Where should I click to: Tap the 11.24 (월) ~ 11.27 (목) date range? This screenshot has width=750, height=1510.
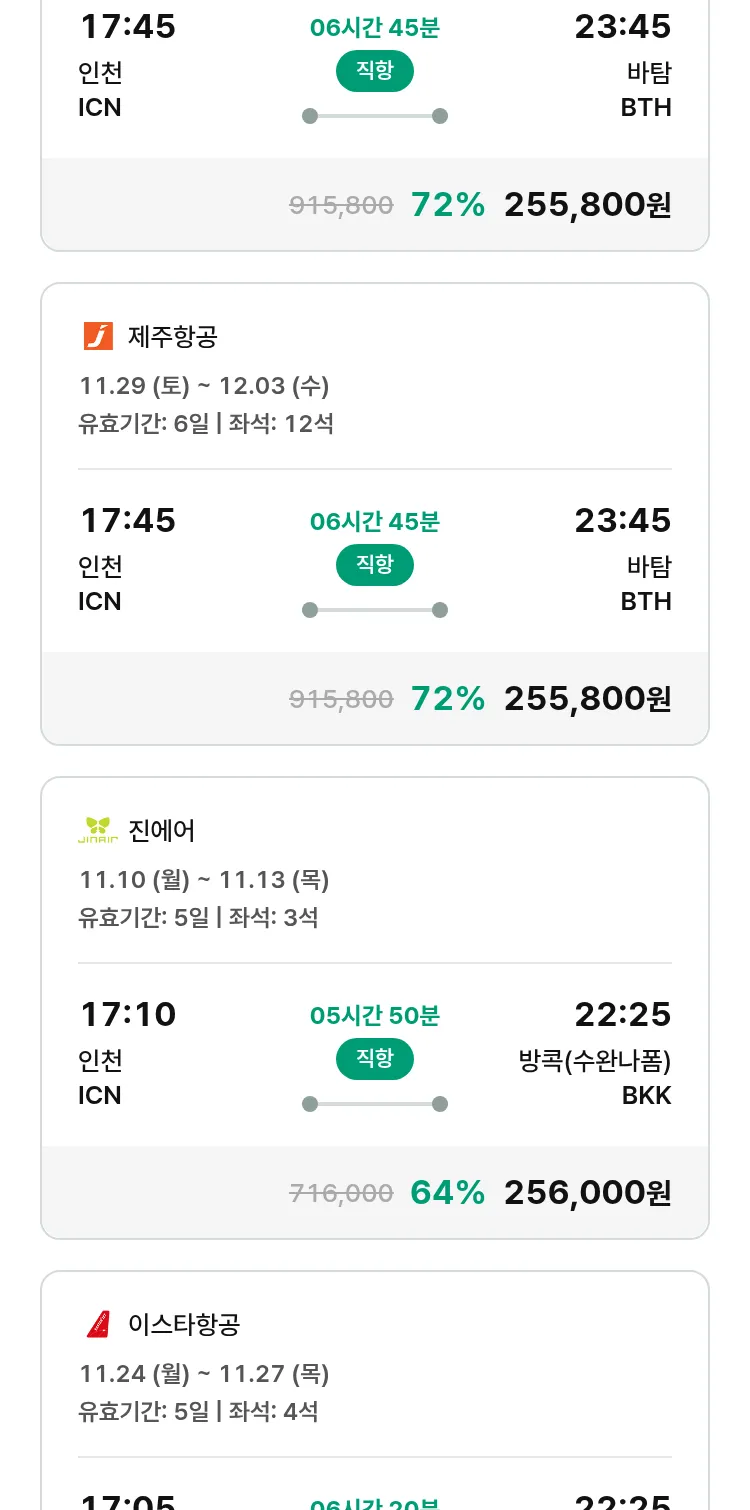pyautogui.click(x=204, y=1373)
